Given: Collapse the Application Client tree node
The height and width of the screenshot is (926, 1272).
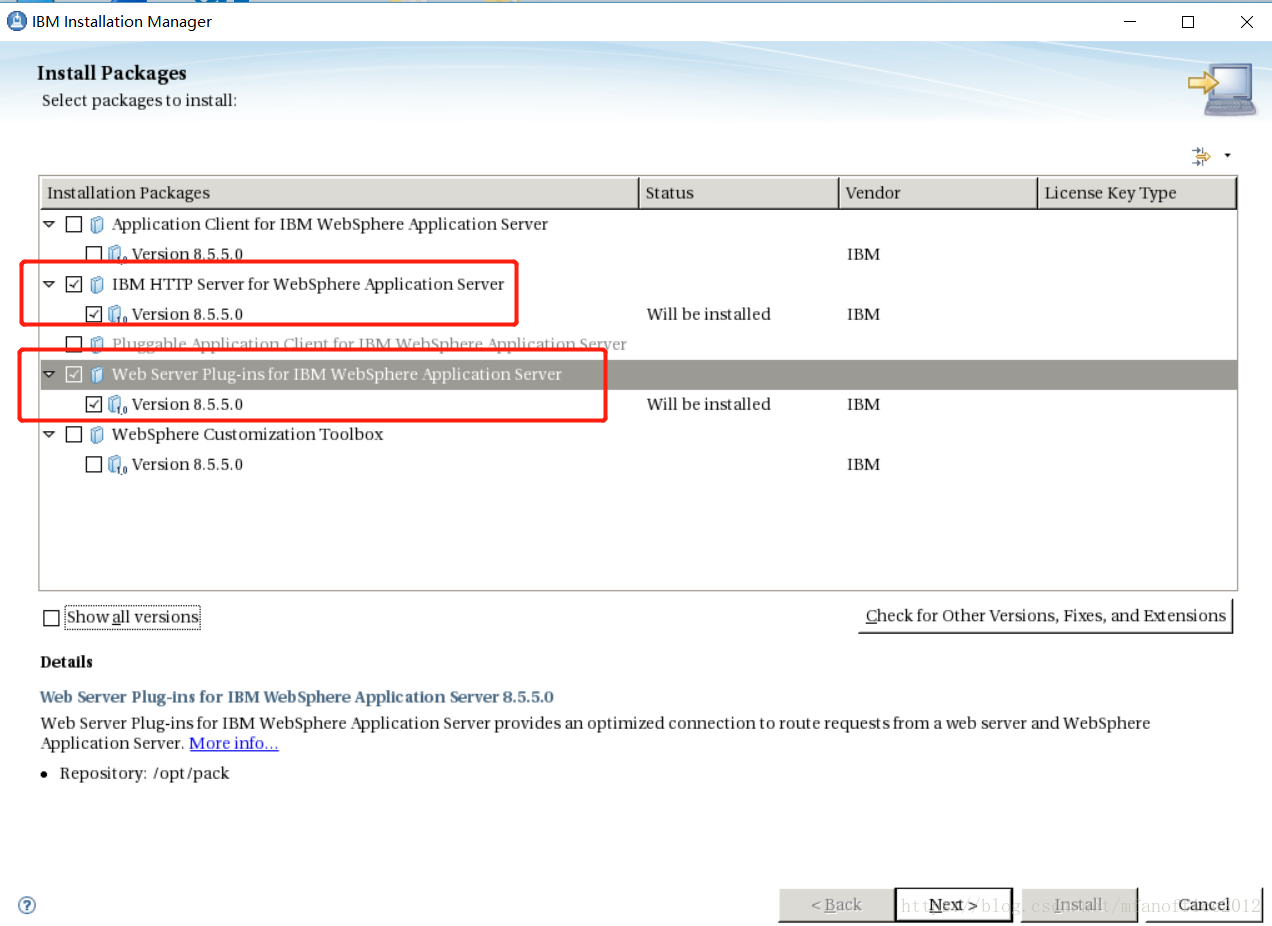Looking at the screenshot, I should coord(49,224).
